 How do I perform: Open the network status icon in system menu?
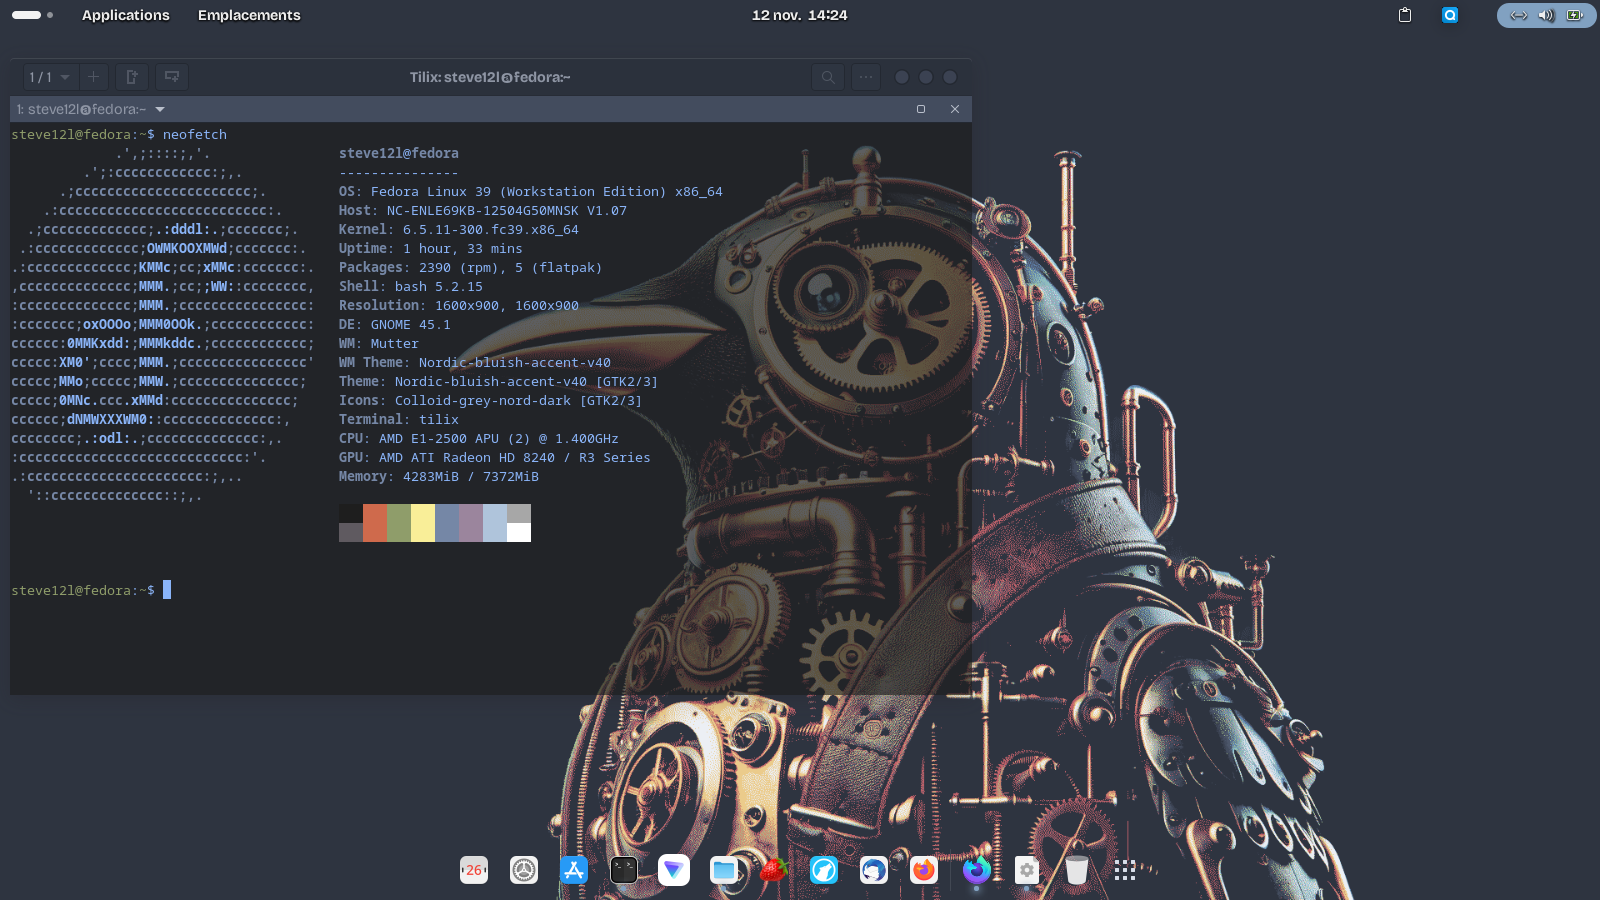pos(1518,15)
